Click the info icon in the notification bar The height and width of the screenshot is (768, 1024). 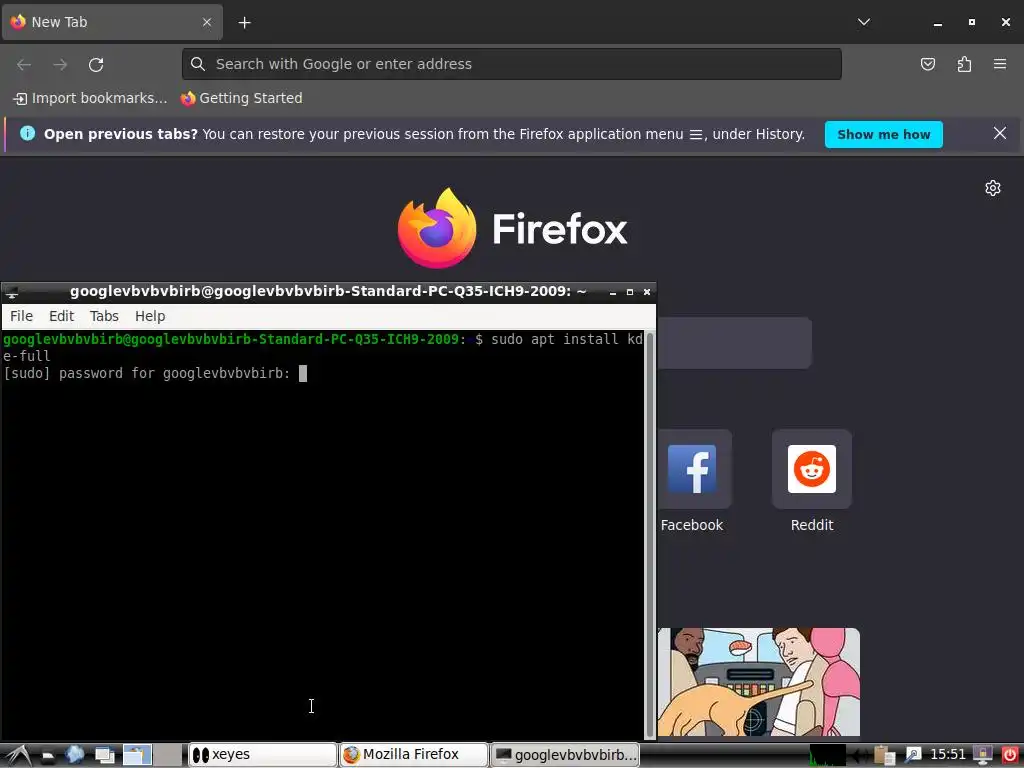point(27,133)
